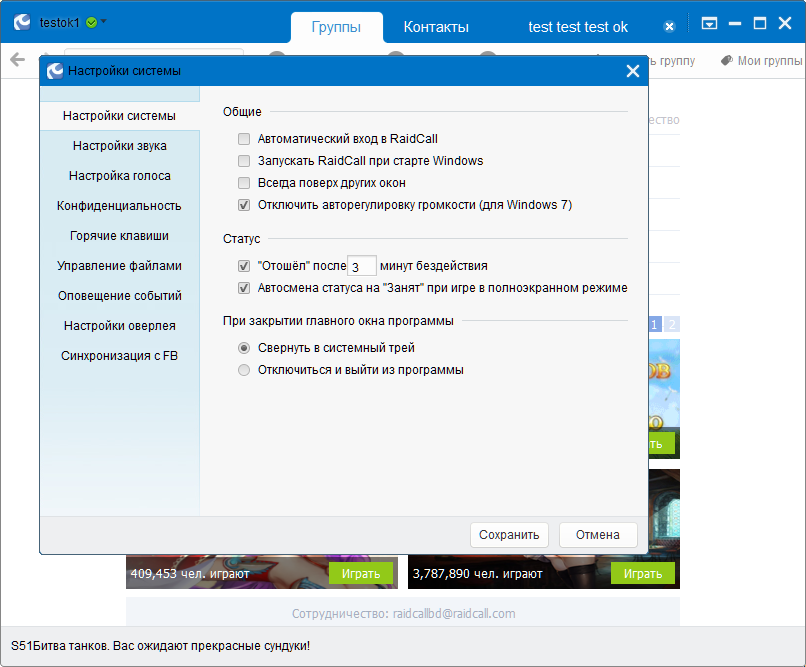
Task: Open the online status dropdown next to testok1
Action: [x=103, y=21]
